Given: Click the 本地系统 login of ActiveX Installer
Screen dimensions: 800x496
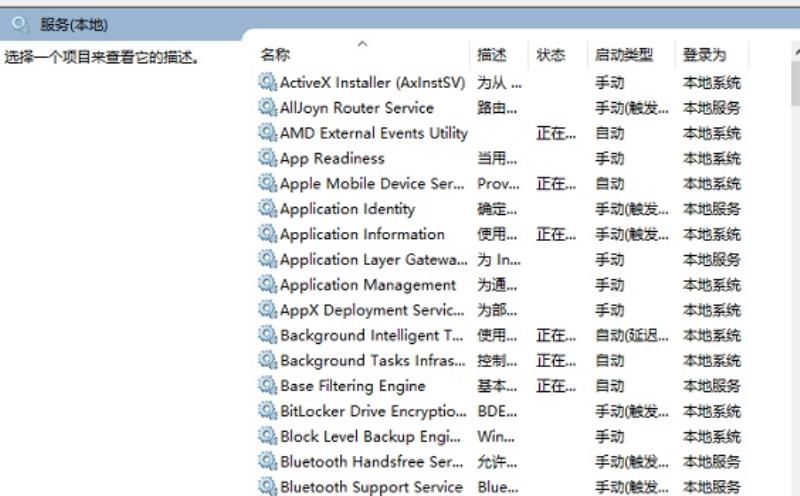Looking at the screenshot, I should pos(712,82).
